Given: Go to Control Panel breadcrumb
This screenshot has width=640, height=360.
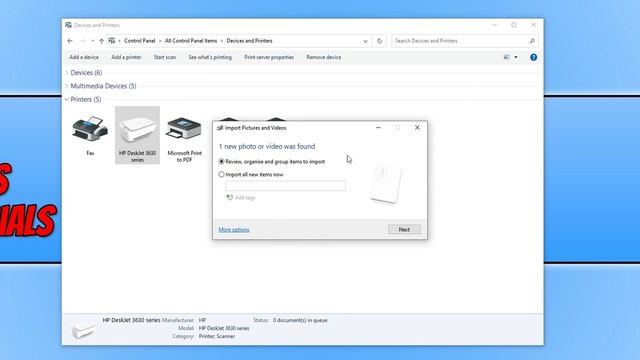Looking at the screenshot, I should pos(140,41).
